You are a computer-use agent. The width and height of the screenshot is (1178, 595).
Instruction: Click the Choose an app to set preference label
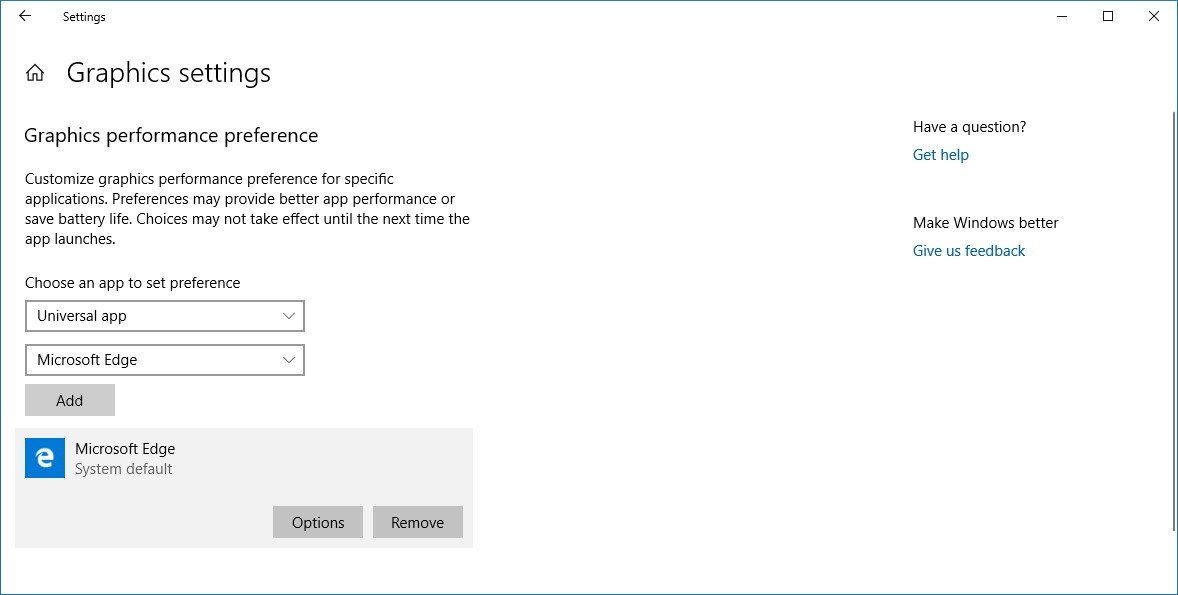click(x=132, y=282)
